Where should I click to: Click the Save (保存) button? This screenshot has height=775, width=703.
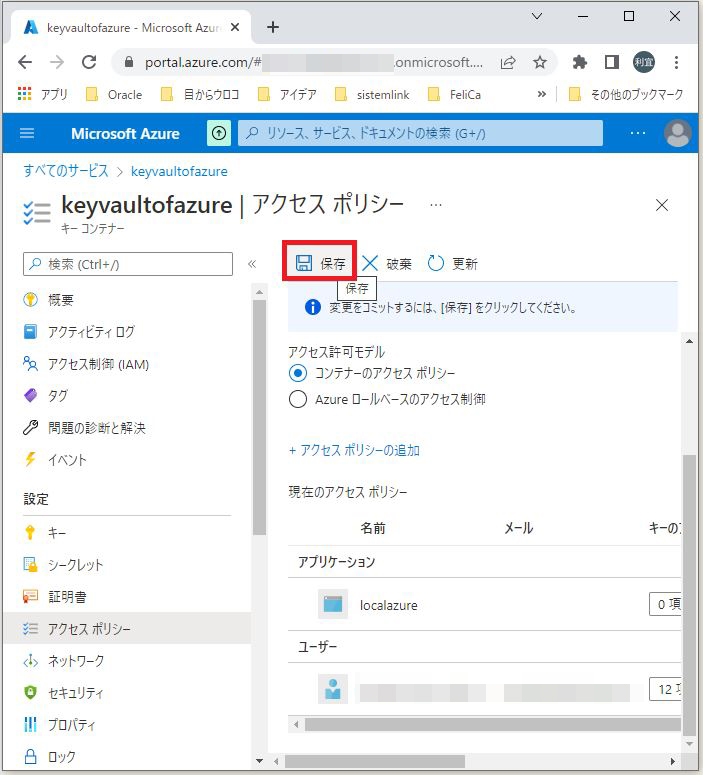pyautogui.click(x=320, y=263)
